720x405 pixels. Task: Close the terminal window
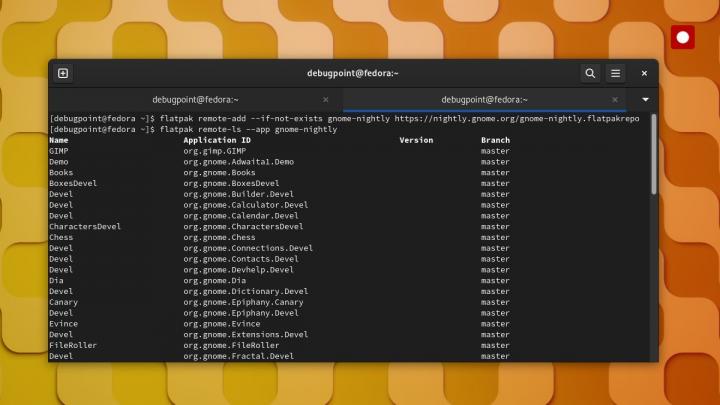pos(645,73)
